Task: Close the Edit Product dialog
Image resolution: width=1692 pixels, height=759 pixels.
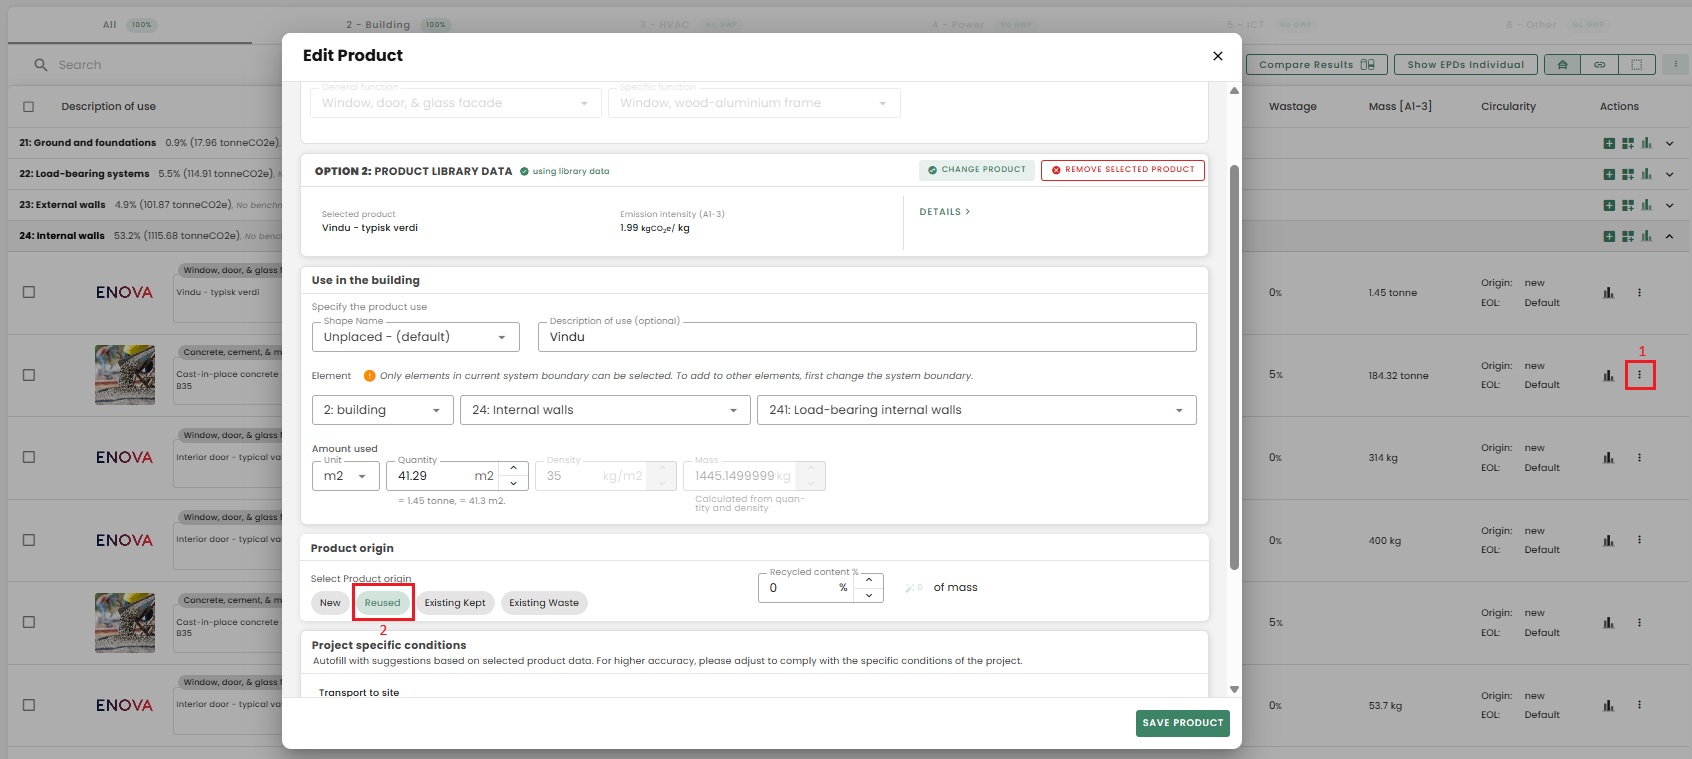Action: 1217,56
